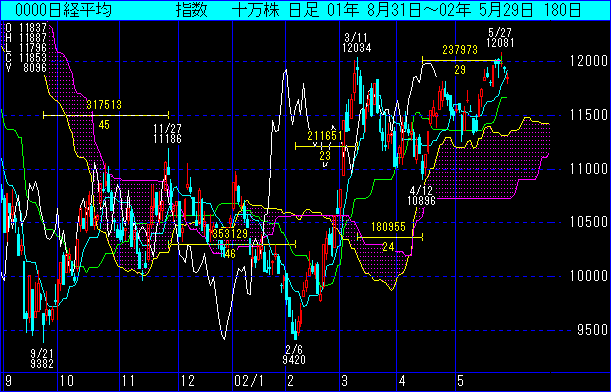The image size is (611, 392).
Task: Click month 11 on time axis
Action: [x=128, y=380]
